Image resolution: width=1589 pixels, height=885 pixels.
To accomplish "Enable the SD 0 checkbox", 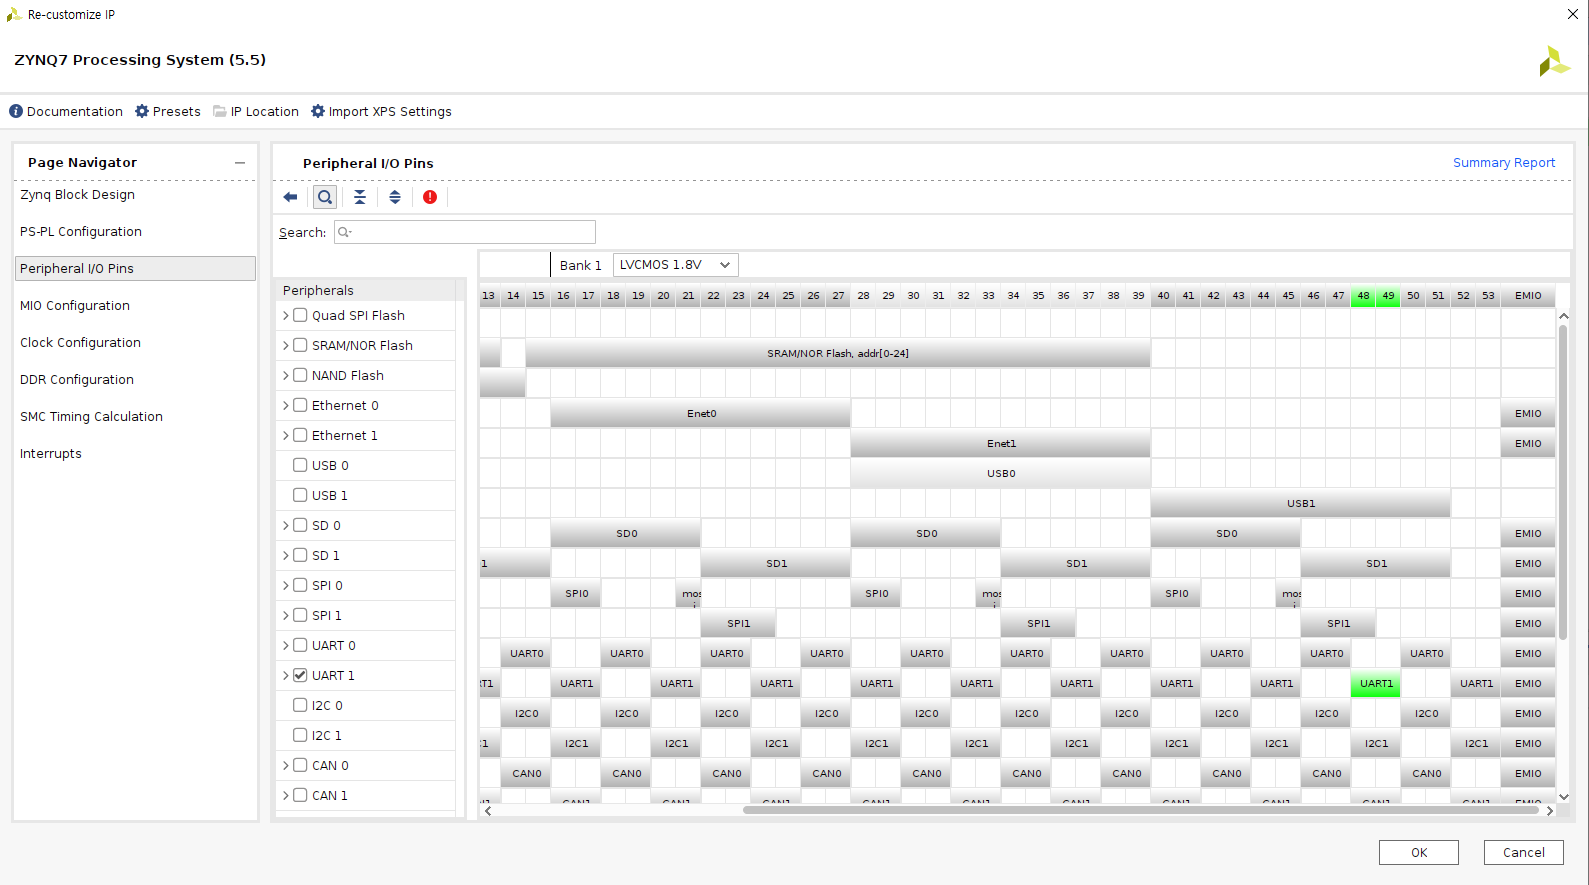I will click(300, 525).
